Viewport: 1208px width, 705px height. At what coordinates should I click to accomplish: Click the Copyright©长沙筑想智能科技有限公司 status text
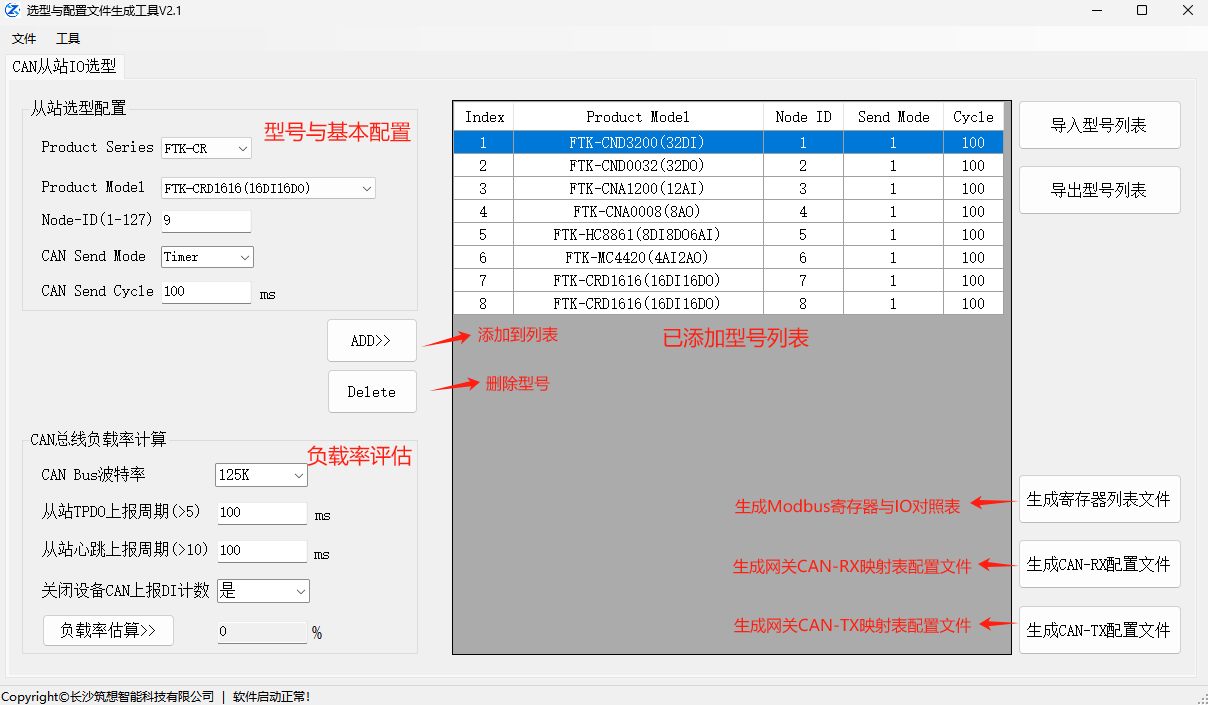(x=108, y=696)
